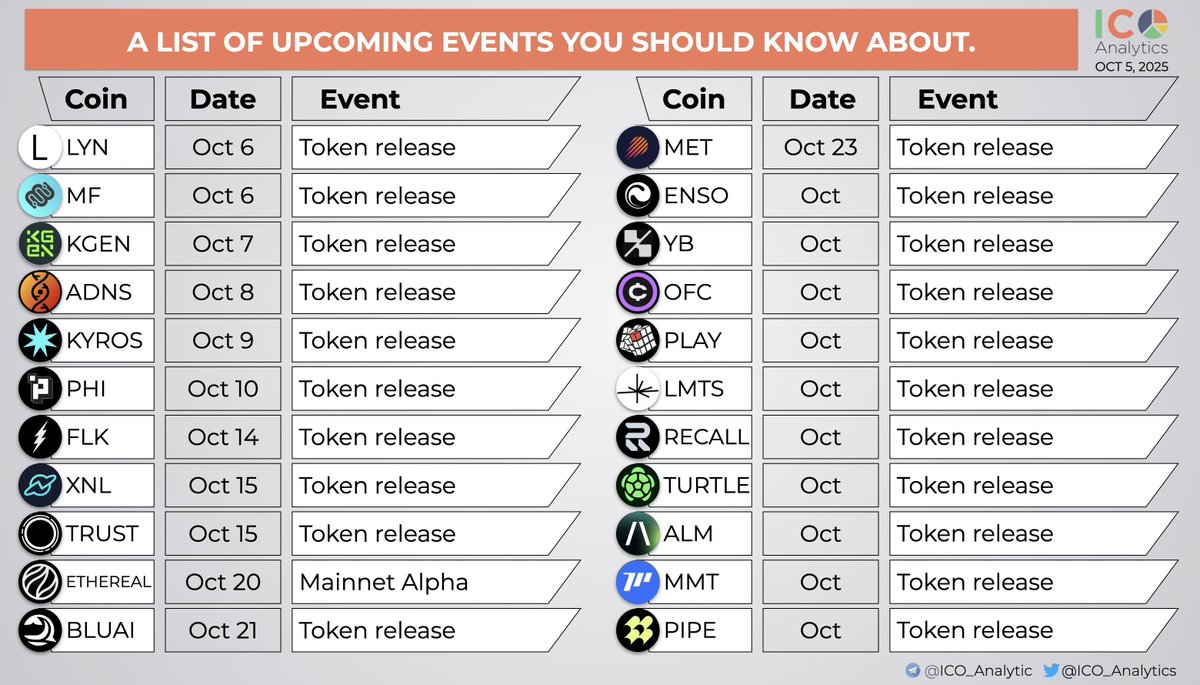
Task: Click the TURTLE green shell icon
Action: (x=638, y=486)
